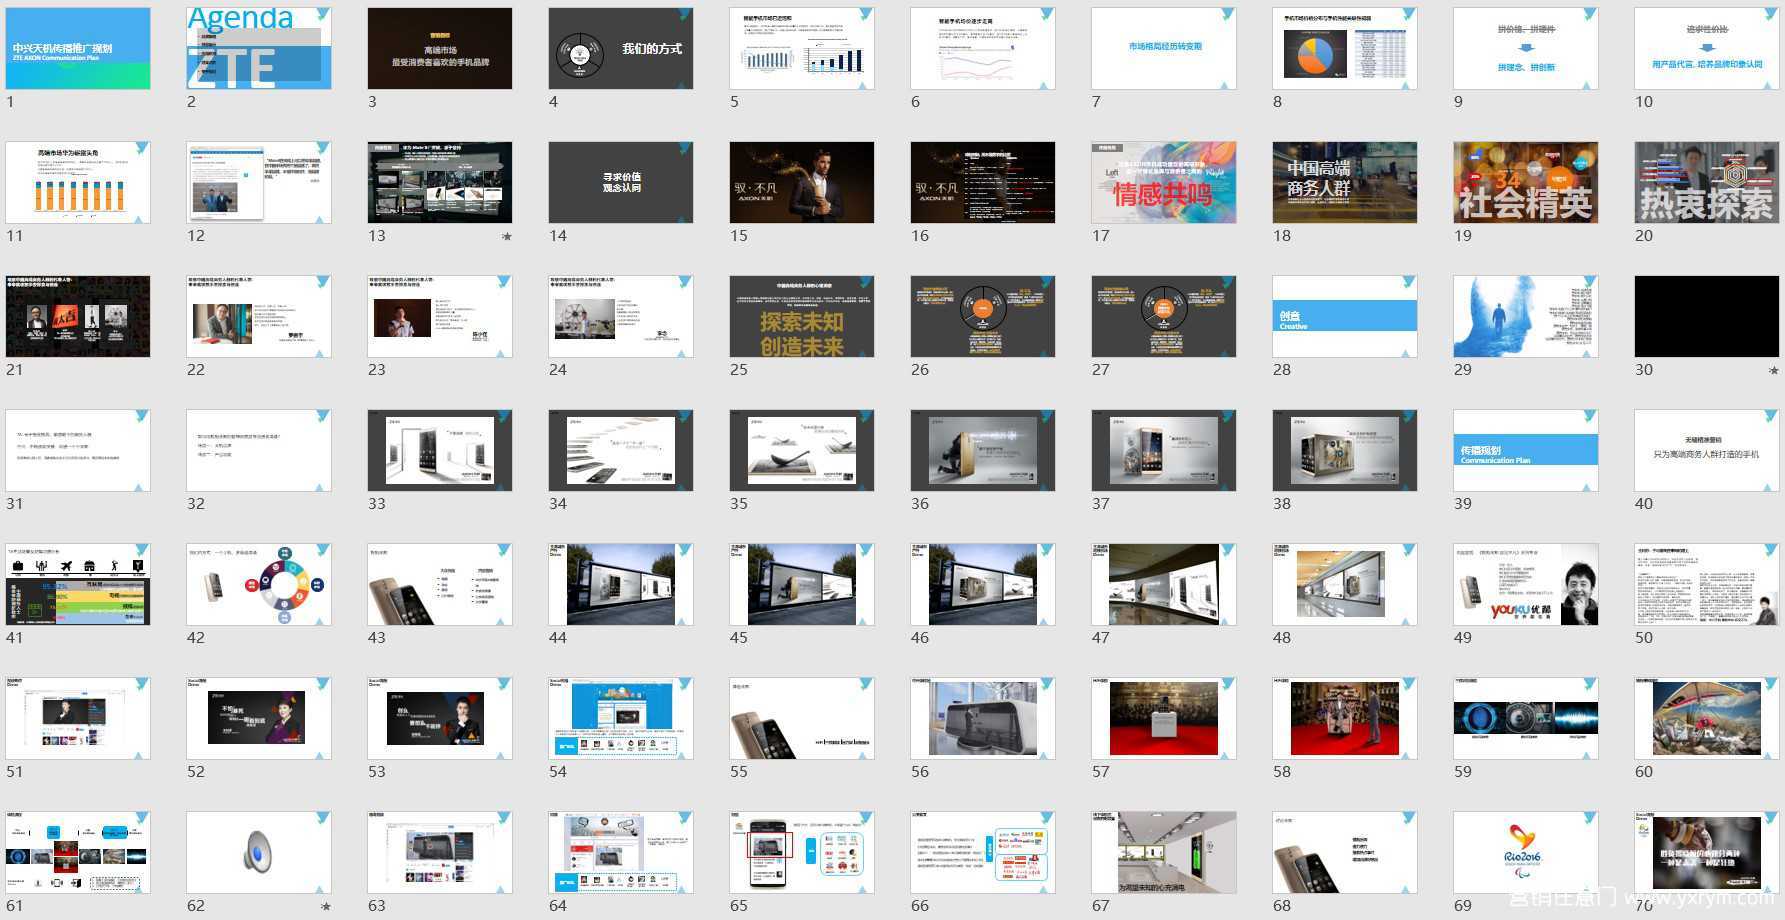
Task: Select slide 14 寻求价值观念认同 thumbnail
Action: coord(621,182)
